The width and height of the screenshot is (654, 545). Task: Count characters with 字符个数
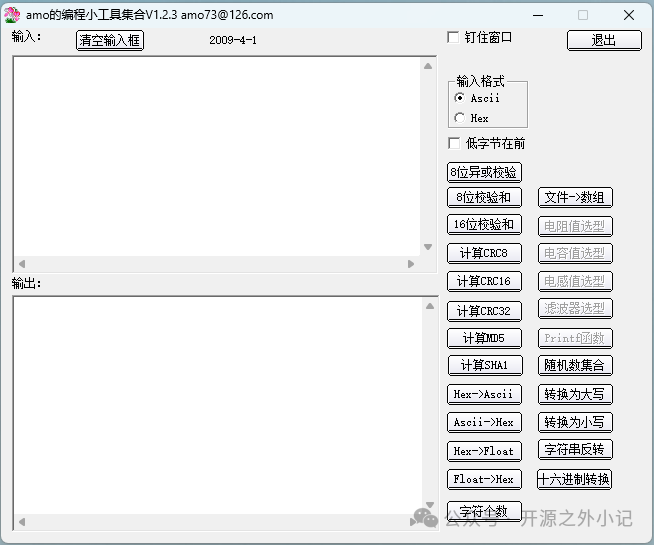click(484, 511)
